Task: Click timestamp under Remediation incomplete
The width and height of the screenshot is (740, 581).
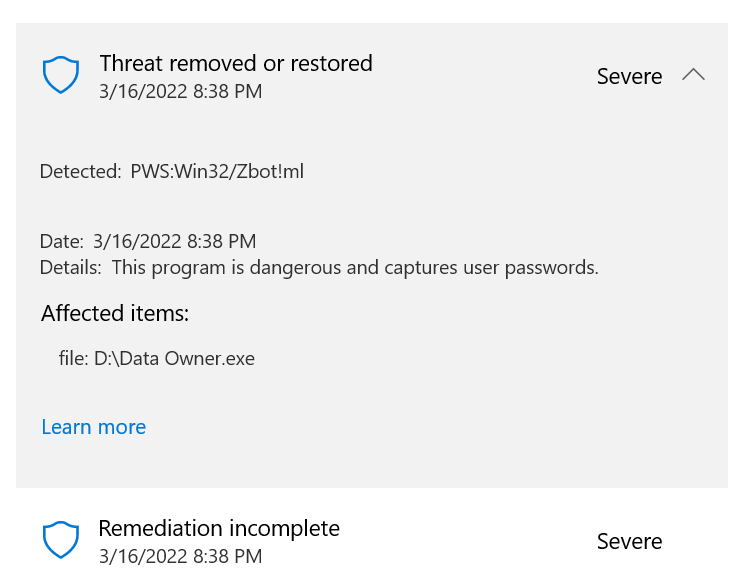Action: click(181, 556)
